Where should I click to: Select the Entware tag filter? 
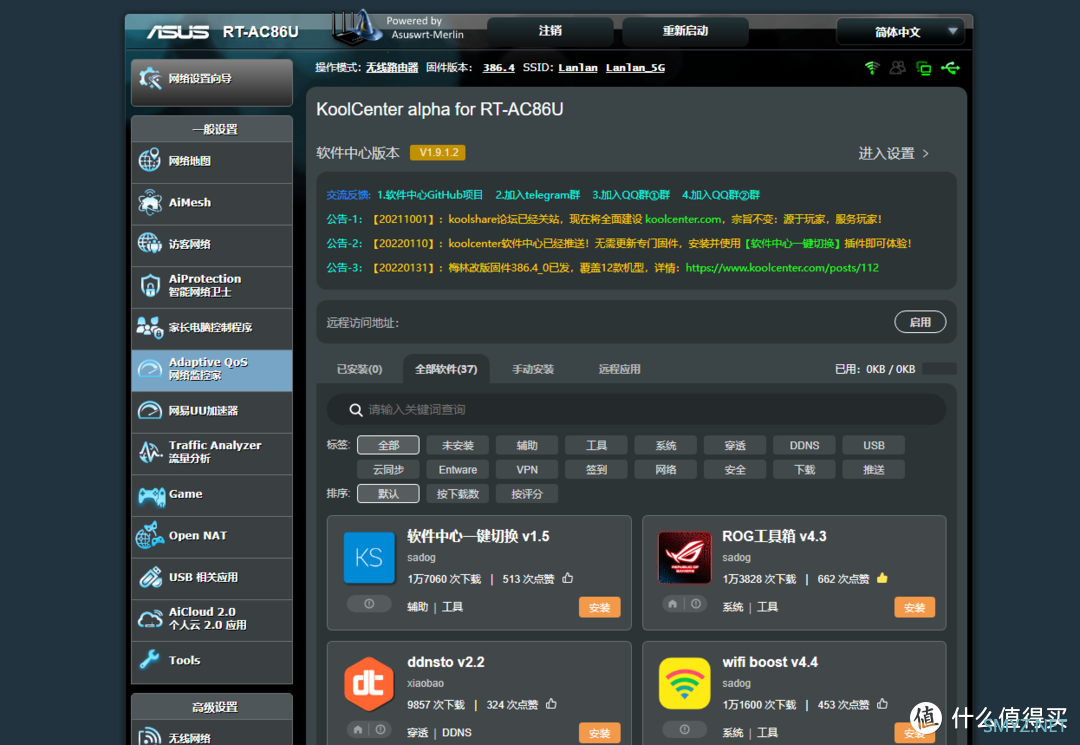(457, 470)
